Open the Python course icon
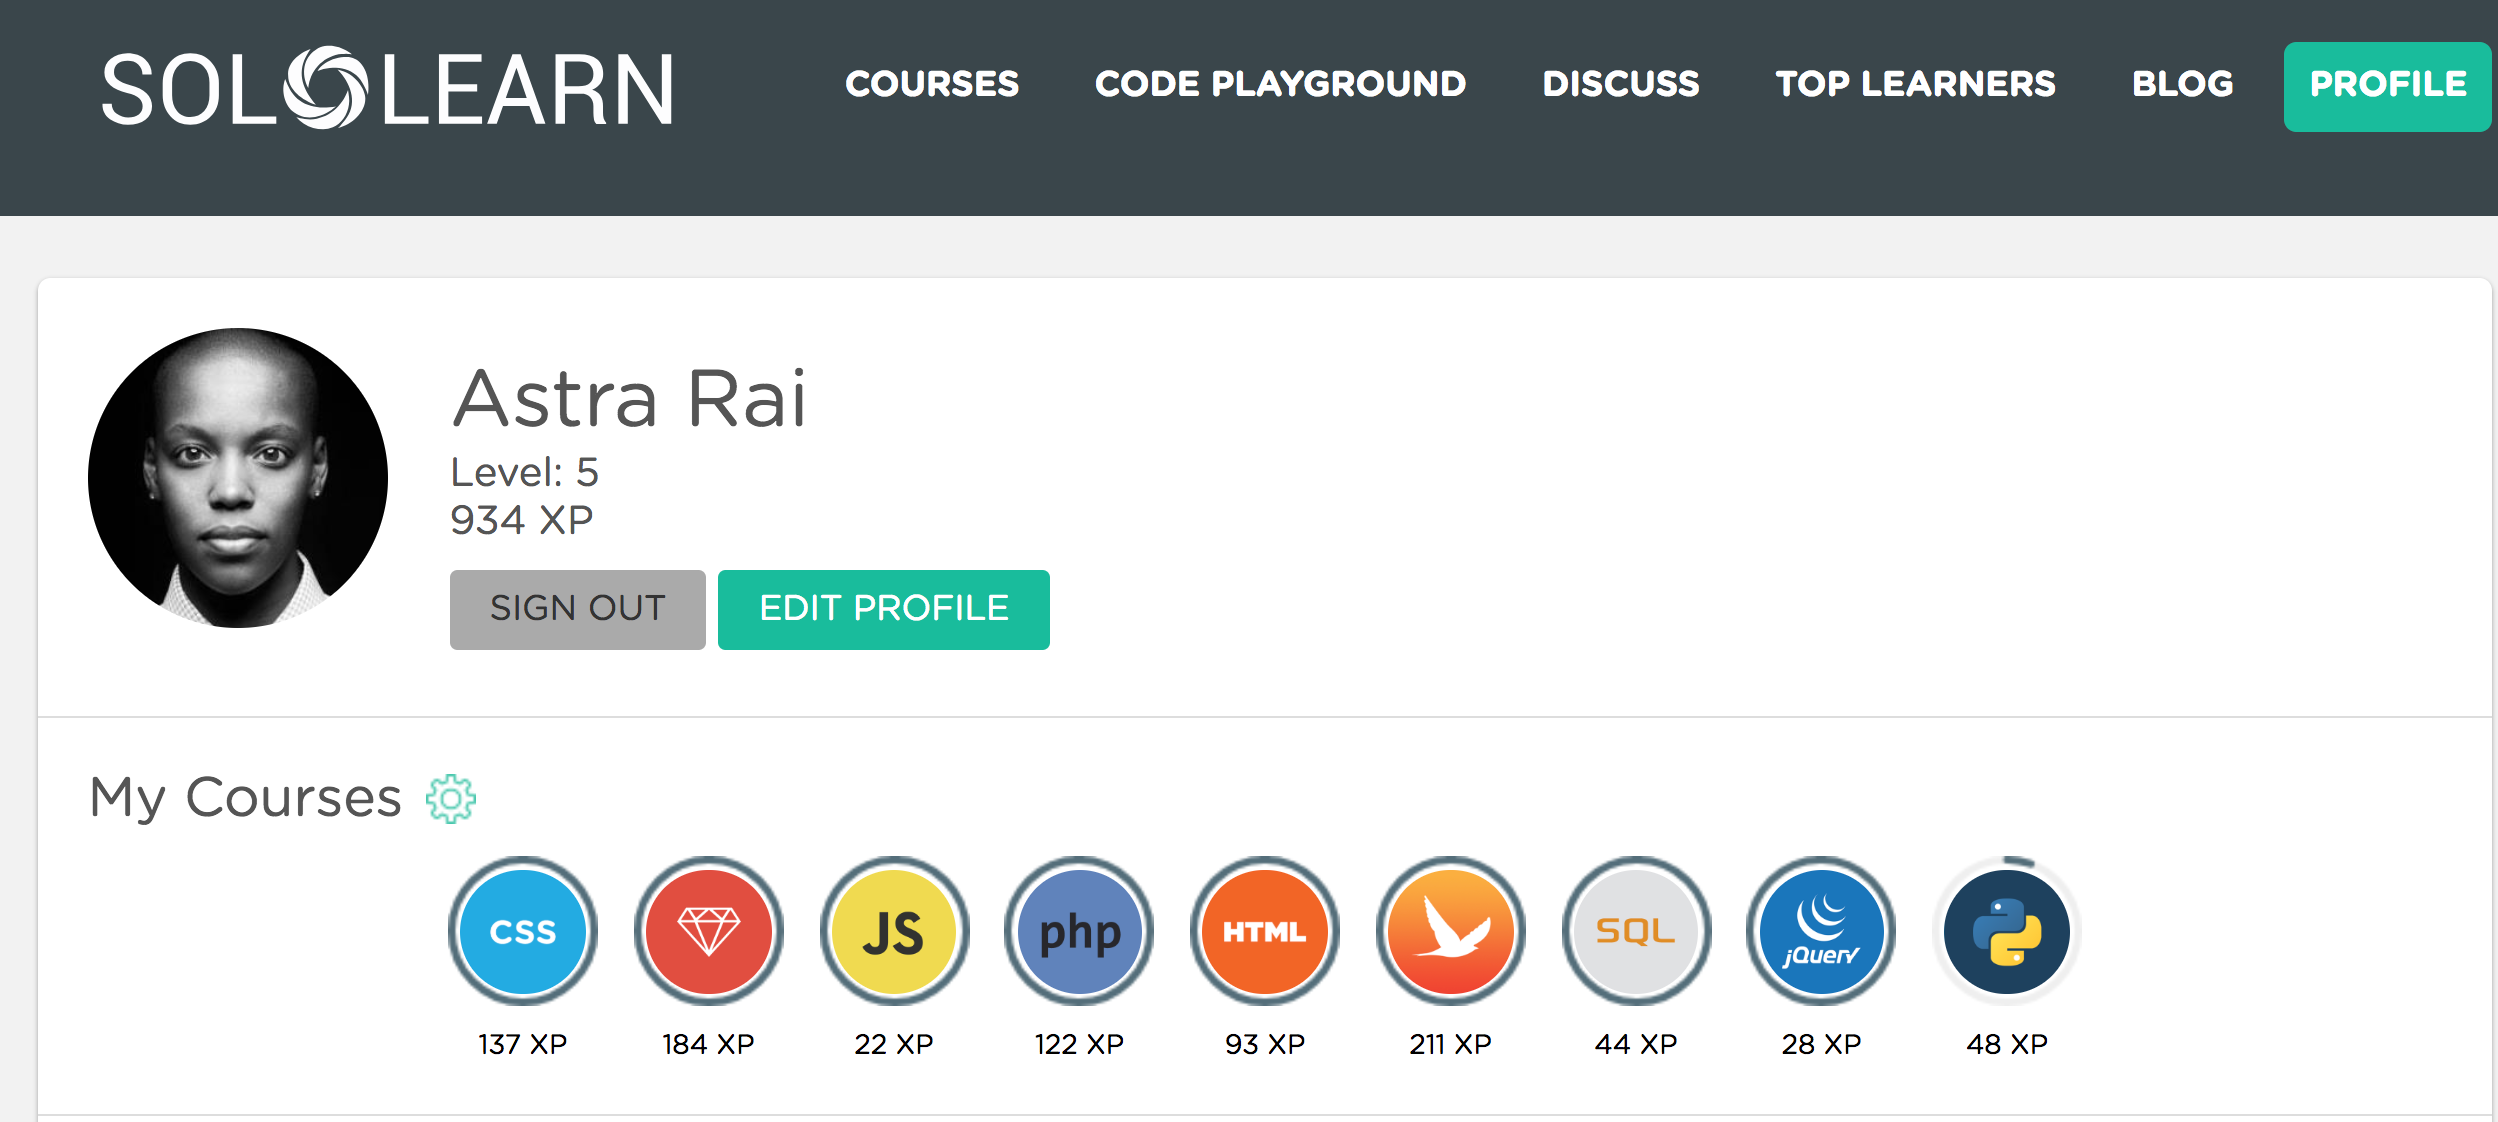Viewport: 2498px width, 1122px height. point(2007,931)
